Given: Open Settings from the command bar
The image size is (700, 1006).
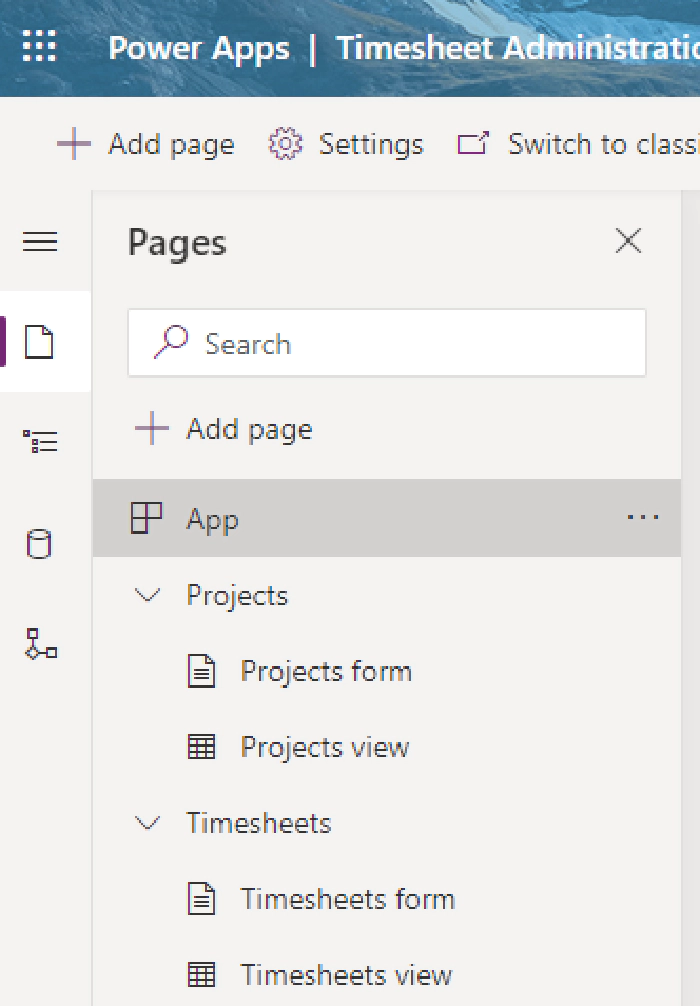Looking at the screenshot, I should pyautogui.click(x=346, y=144).
